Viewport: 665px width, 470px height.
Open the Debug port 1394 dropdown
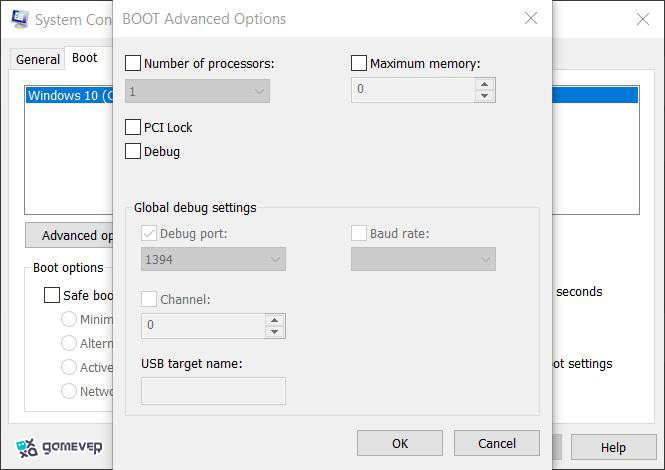pyautogui.click(x=213, y=259)
